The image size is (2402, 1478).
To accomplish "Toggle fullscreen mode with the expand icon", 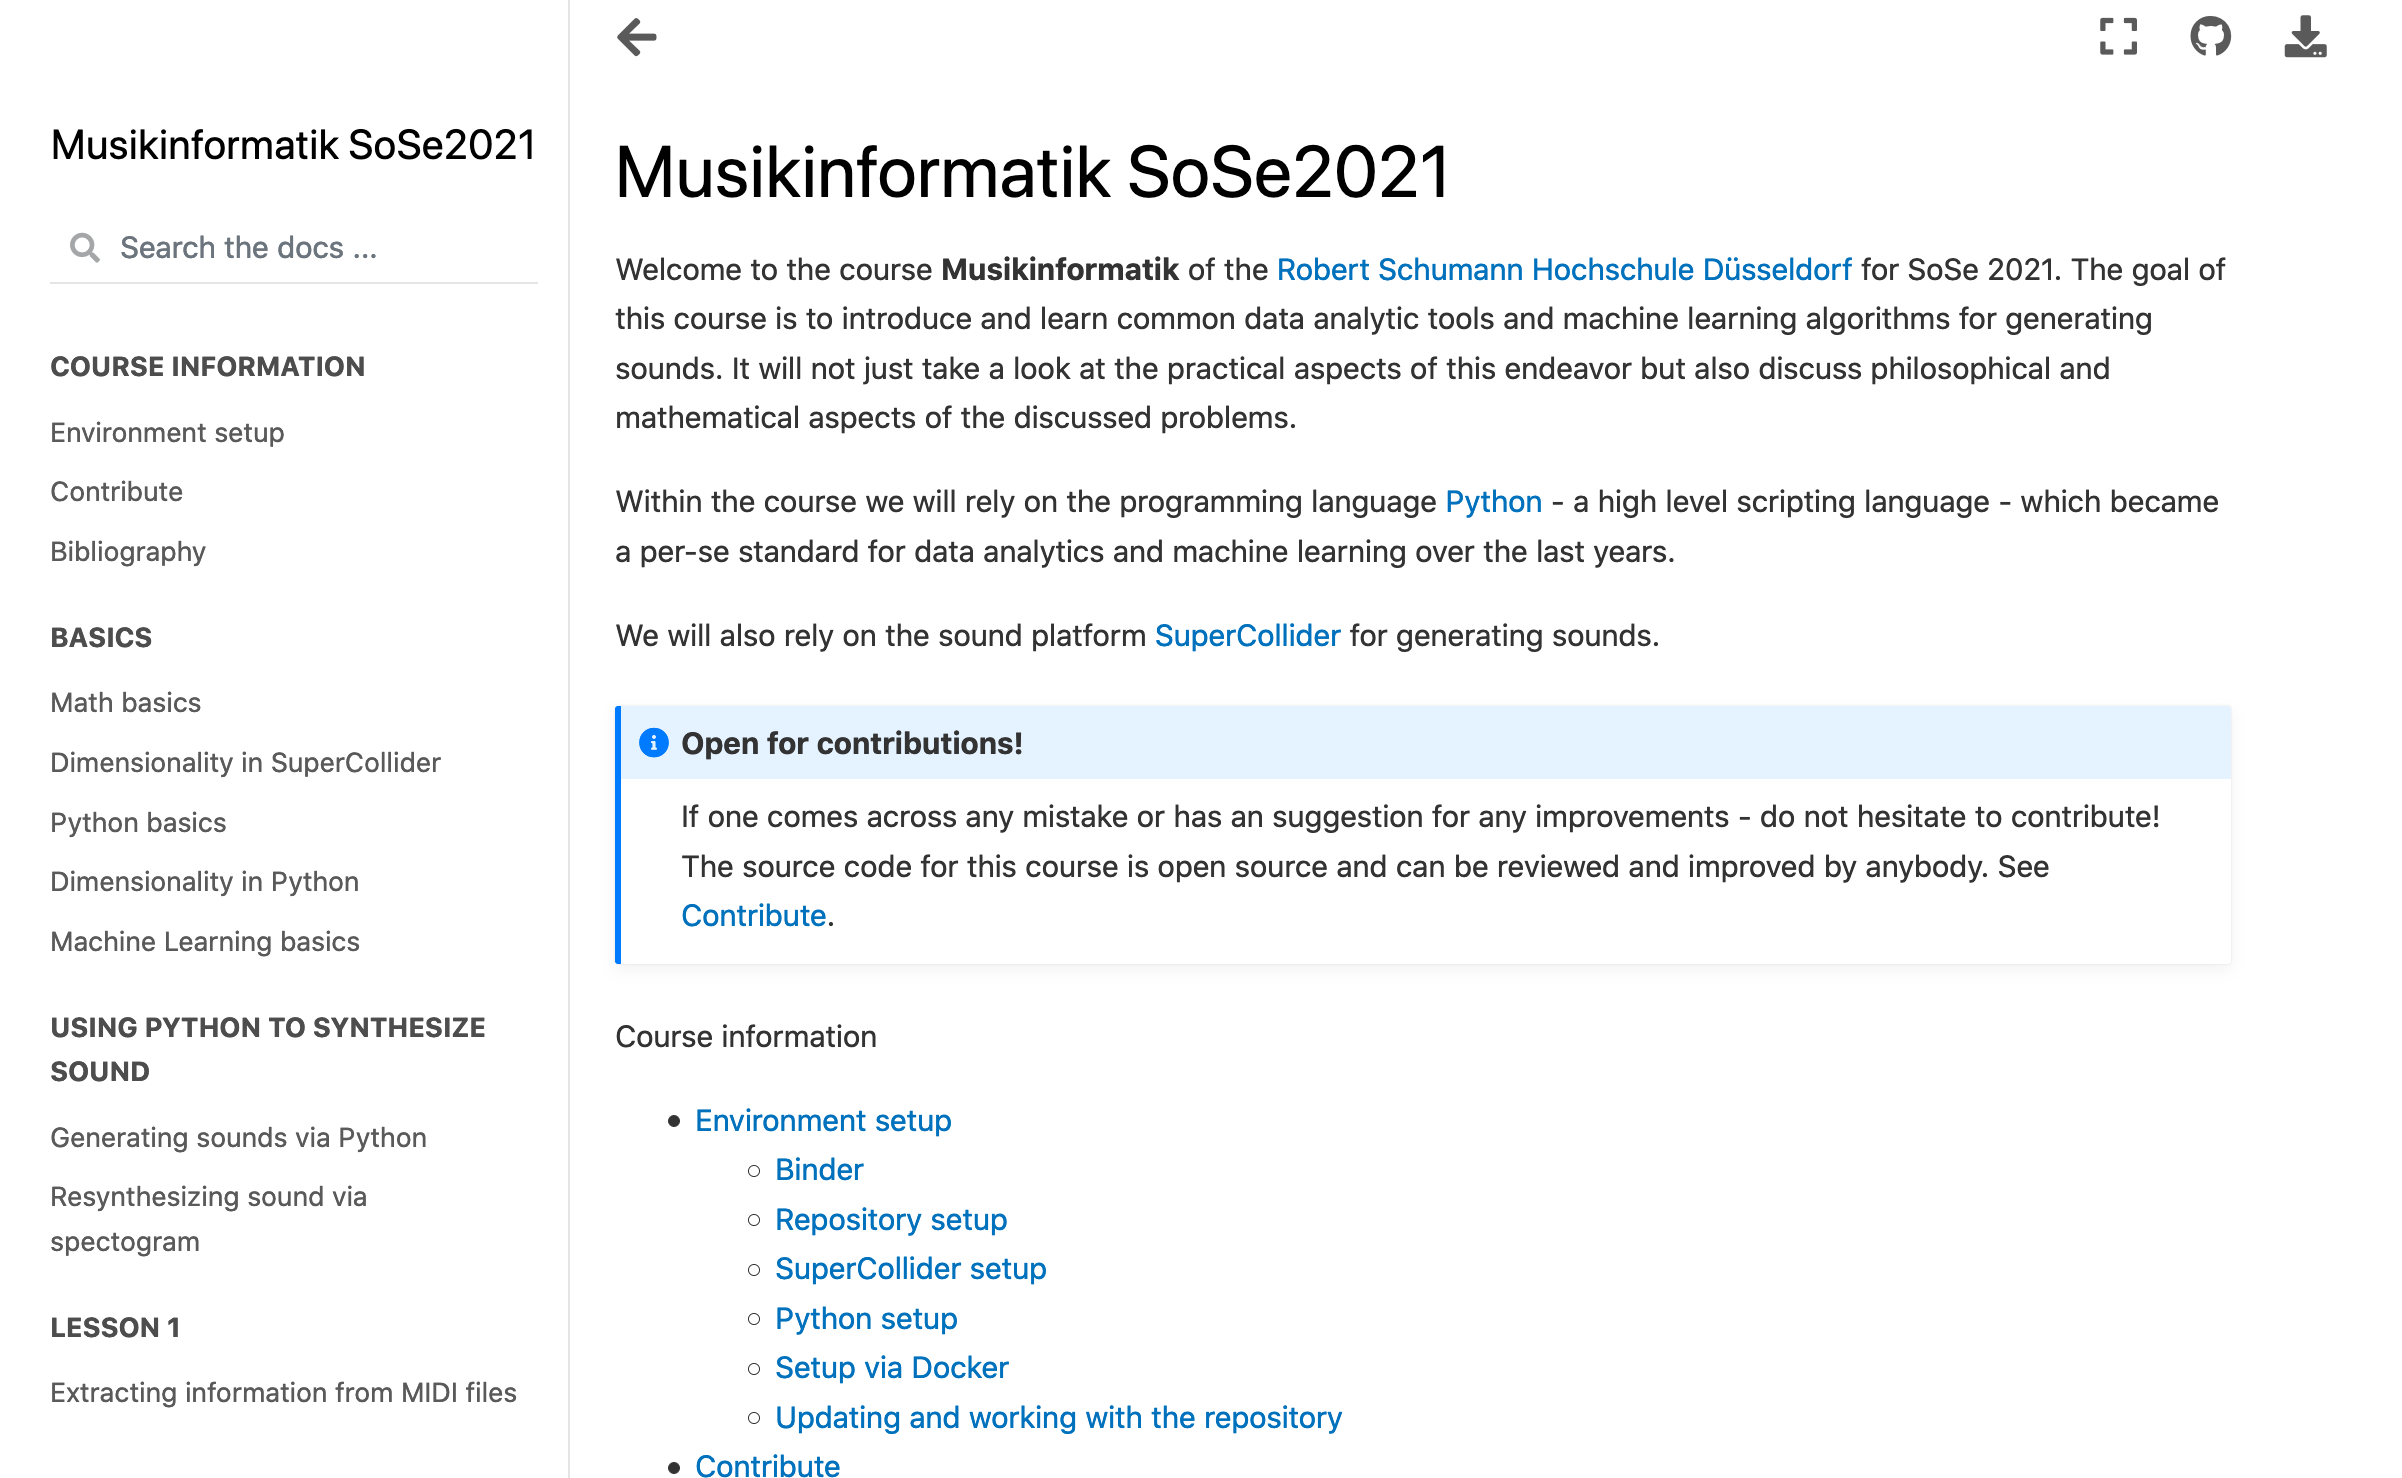I will (x=2118, y=37).
